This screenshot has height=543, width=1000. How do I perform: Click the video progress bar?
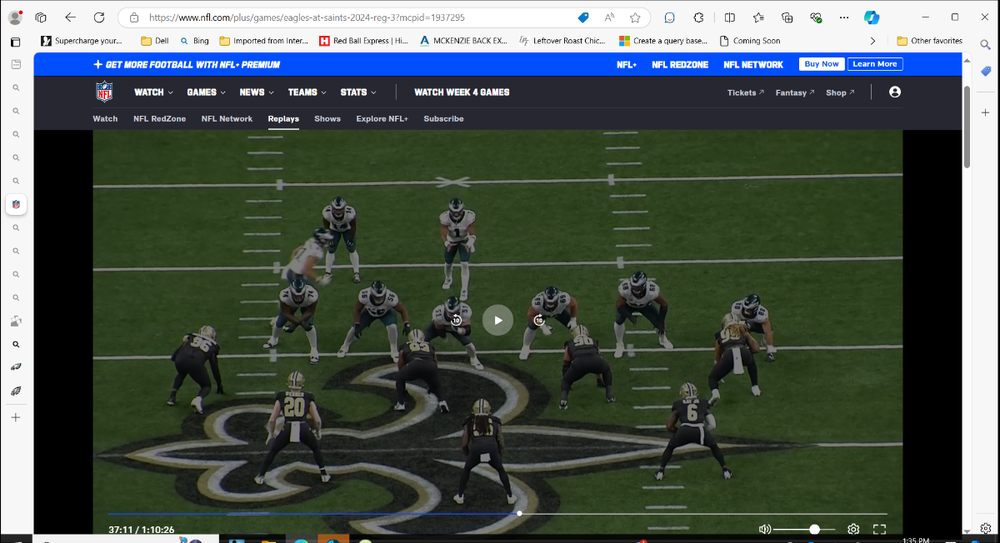pyautogui.click(x=400, y=514)
